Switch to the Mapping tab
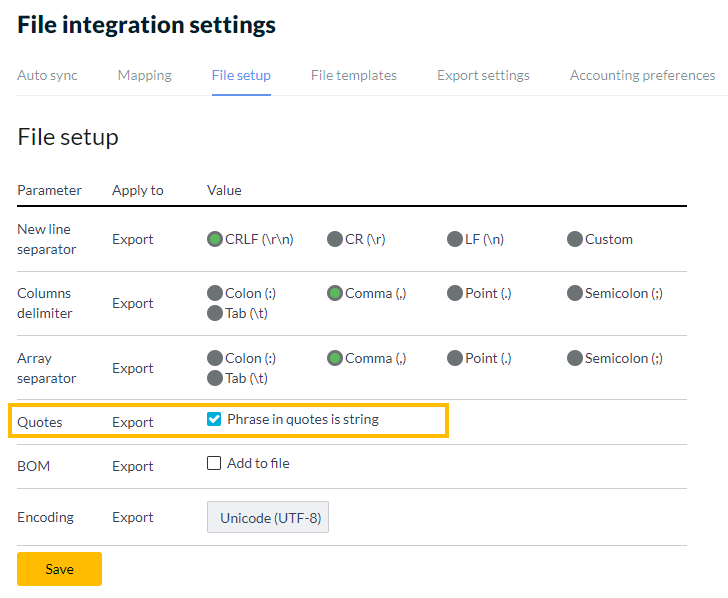The height and width of the screenshot is (598, 728). (144, 75)
